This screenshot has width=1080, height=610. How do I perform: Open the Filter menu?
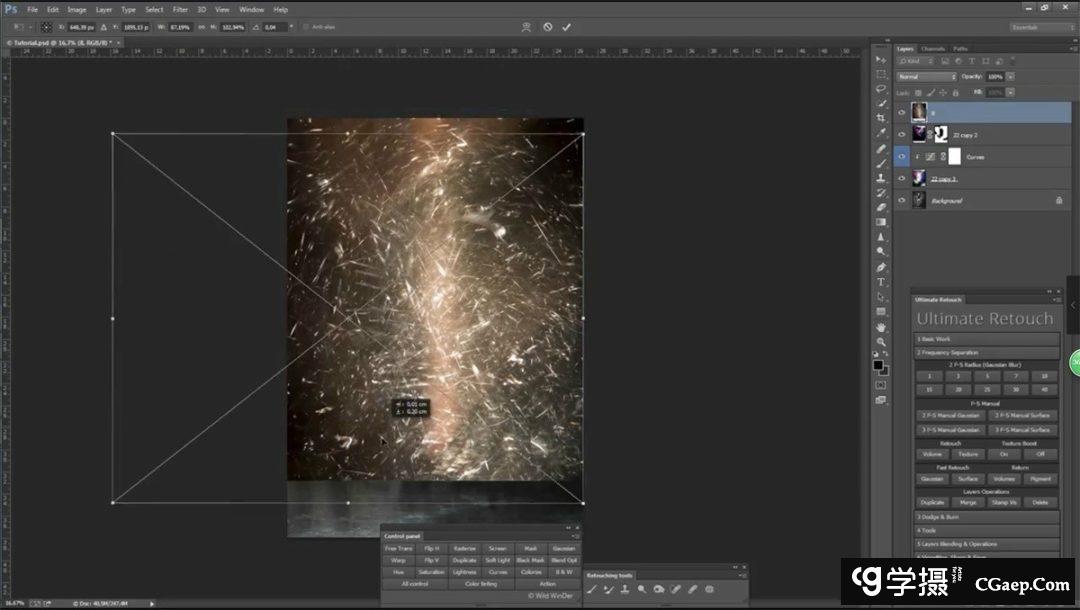(x=180, y=9)
